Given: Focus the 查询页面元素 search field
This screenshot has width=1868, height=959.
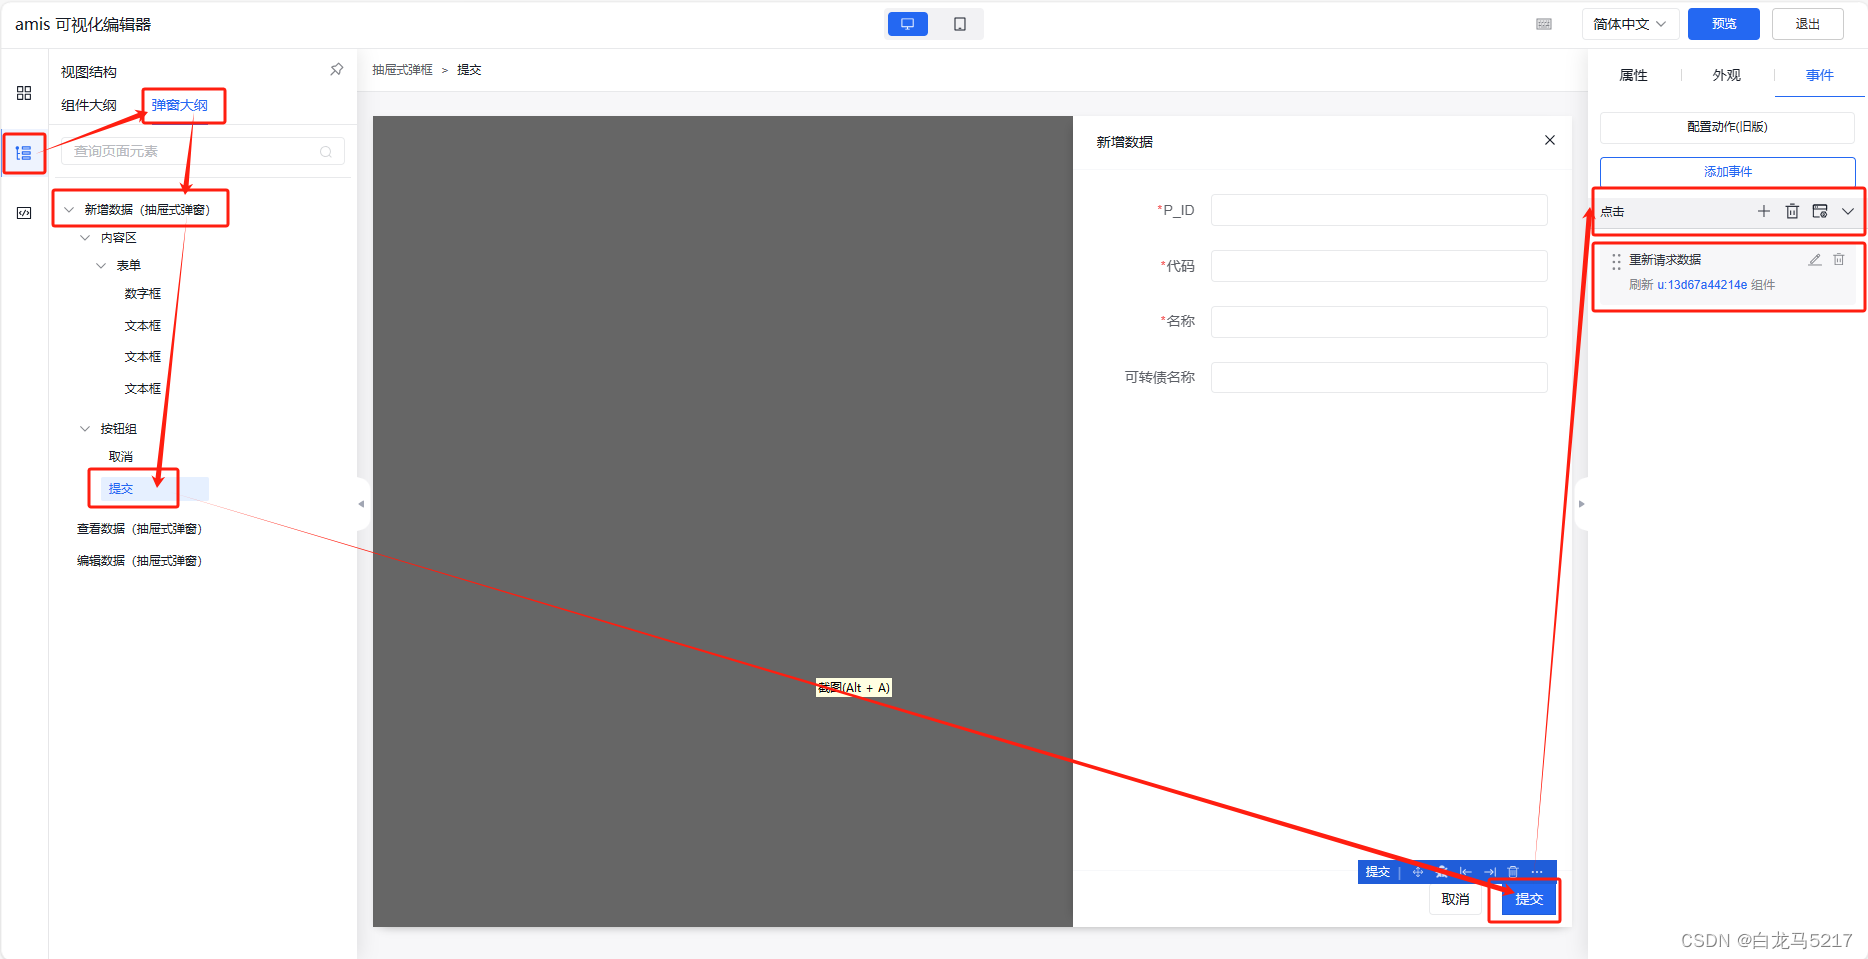Looking at the screenshot, I should tap(203, 152).
